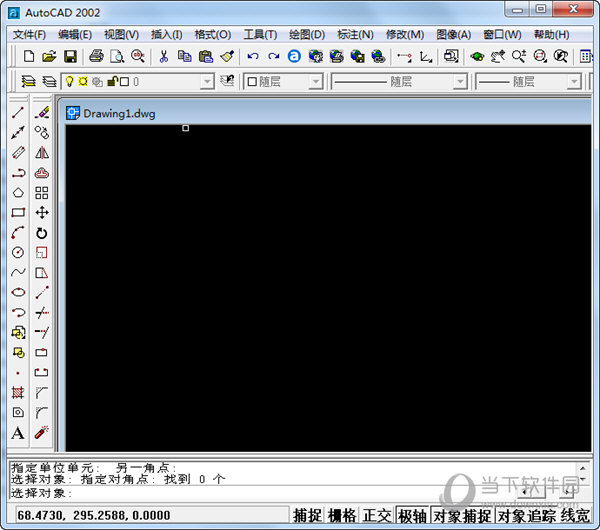Image resolution: width=600 pixels, height=530 pixels.
Task: Toggle layer 0 light bulb on/off
Action: 69,82
